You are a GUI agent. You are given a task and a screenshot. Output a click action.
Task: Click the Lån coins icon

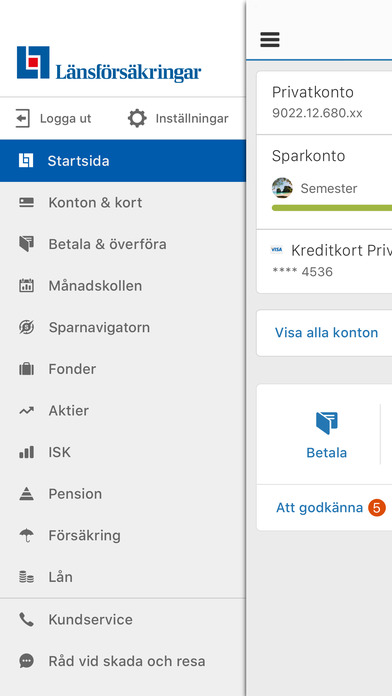[x=26, y=577]
